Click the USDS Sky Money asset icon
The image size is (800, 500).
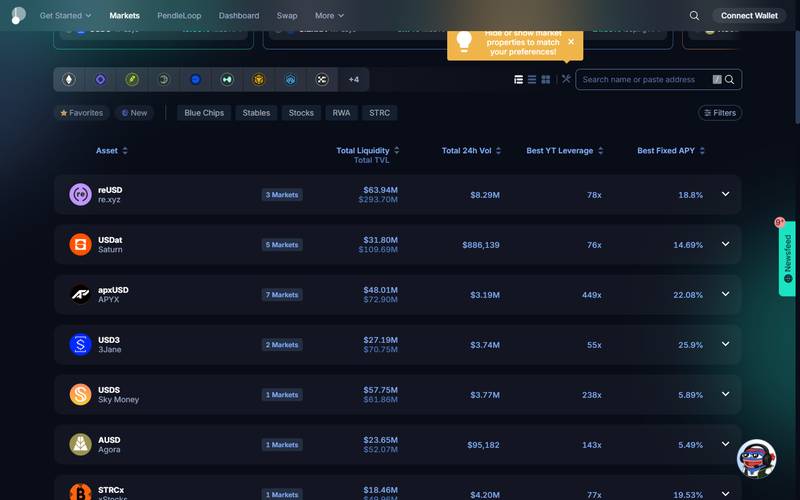(80, 394)
